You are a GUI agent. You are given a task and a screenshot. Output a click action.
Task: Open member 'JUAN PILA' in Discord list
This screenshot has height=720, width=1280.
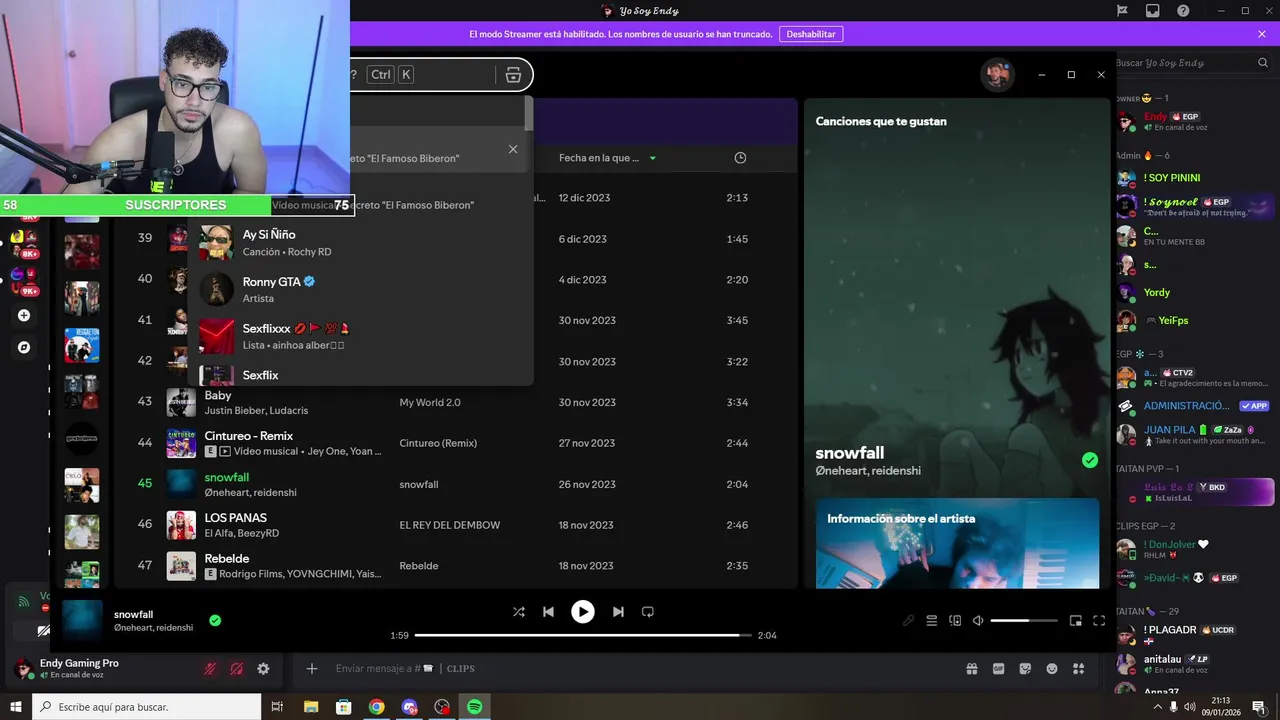(x=1195, y=434)
